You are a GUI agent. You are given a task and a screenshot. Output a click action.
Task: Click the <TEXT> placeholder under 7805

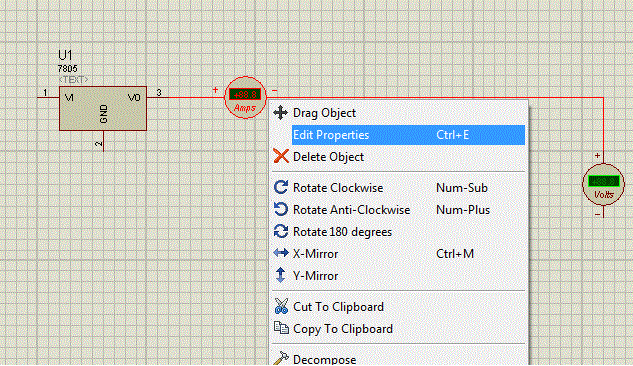pyautogui.click(x=73, y=79)
